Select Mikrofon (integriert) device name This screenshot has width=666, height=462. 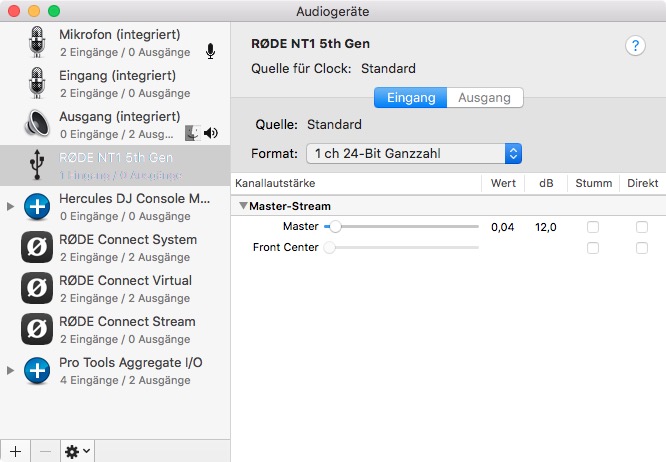[x=120, y=34]
